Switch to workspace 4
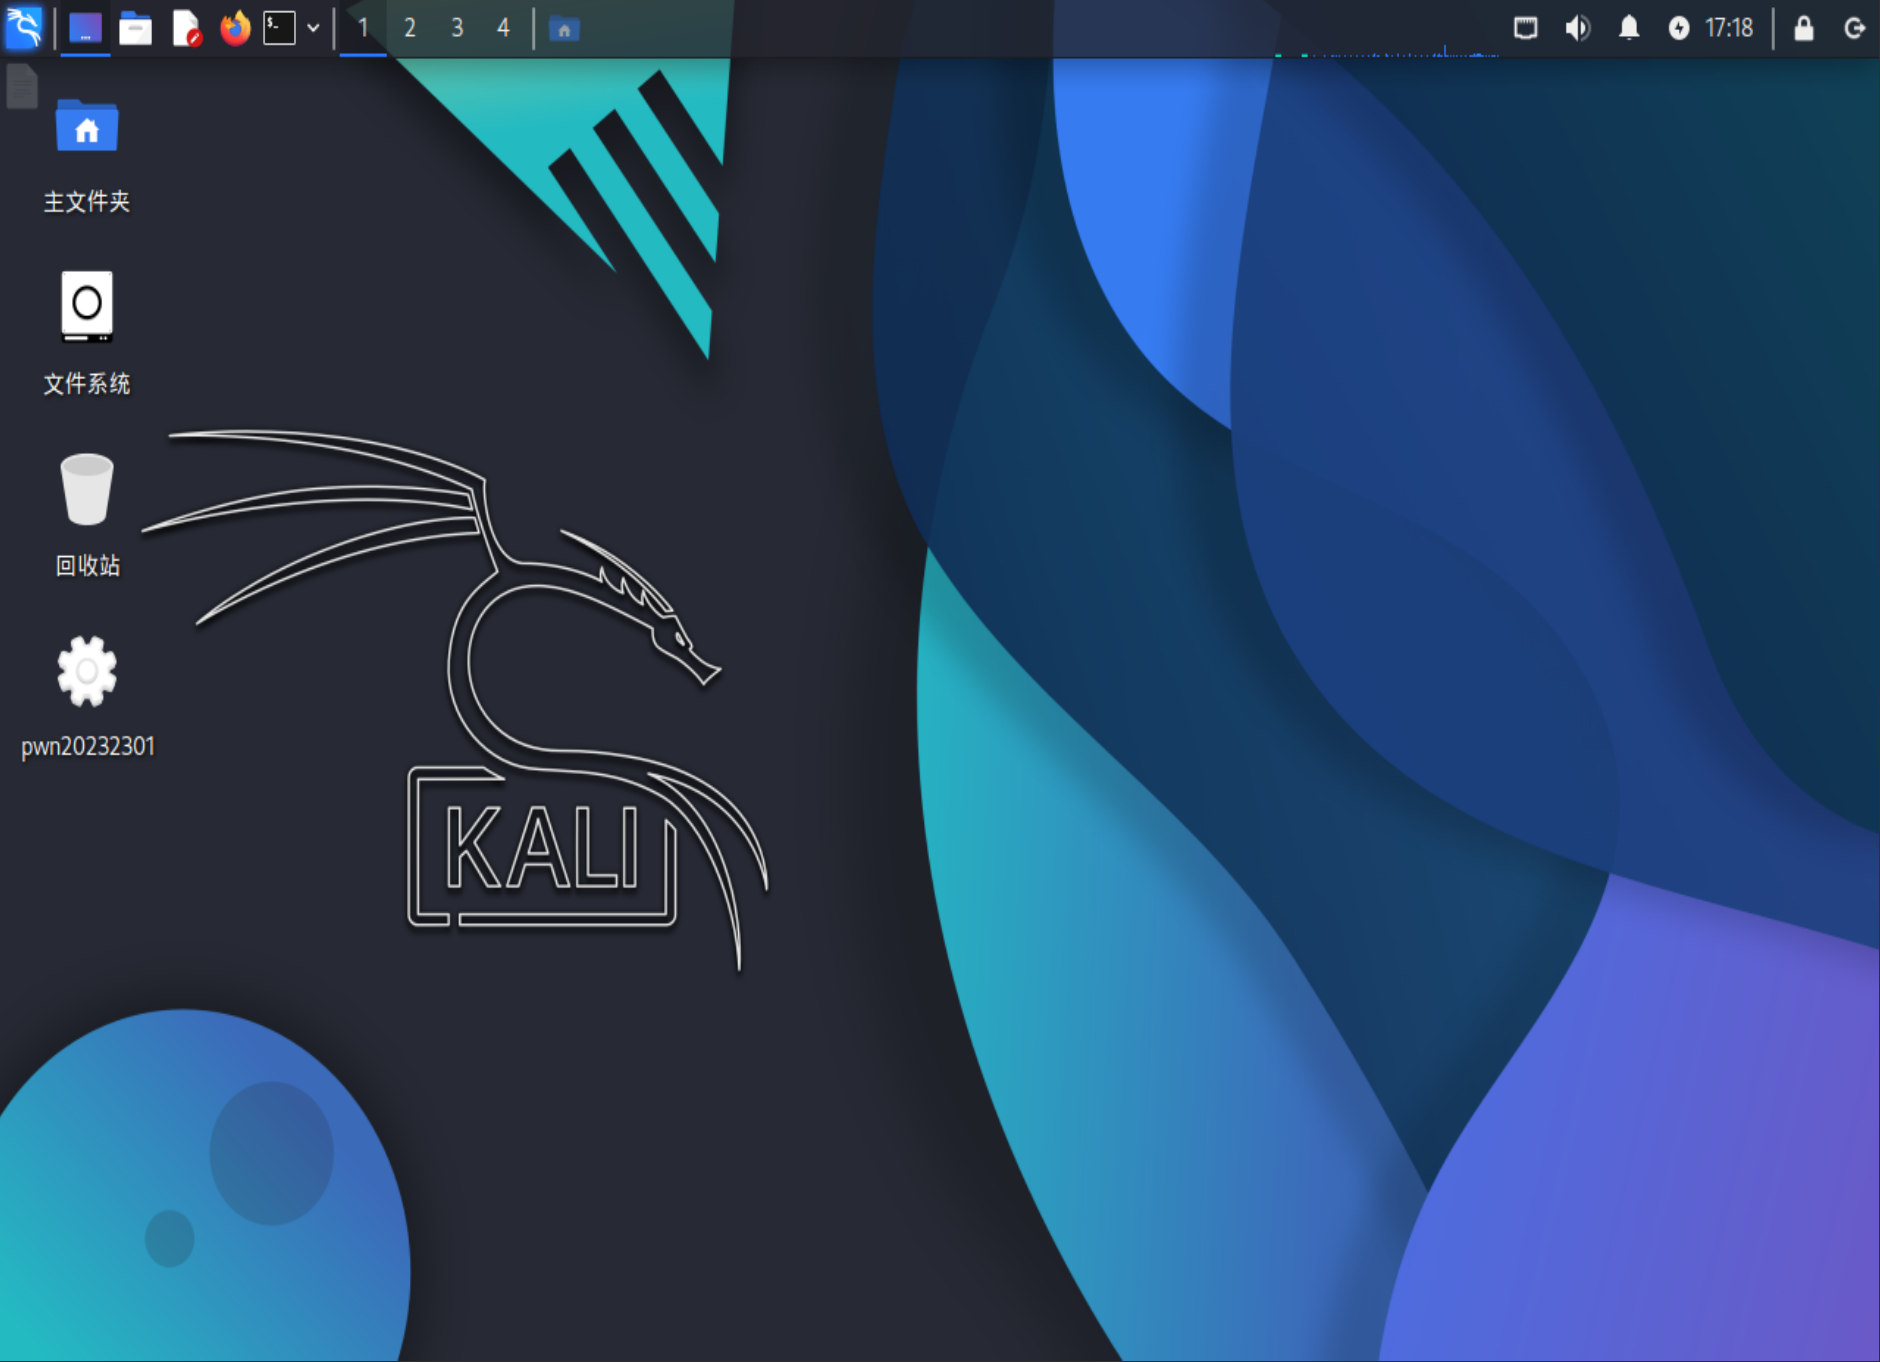The height and width of the screenshot is (1362, 1880). [504, 28]
